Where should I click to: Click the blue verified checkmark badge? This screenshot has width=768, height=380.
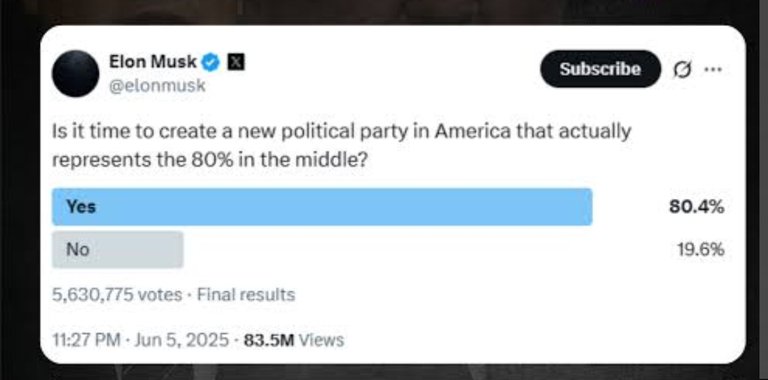coord(211,63)
